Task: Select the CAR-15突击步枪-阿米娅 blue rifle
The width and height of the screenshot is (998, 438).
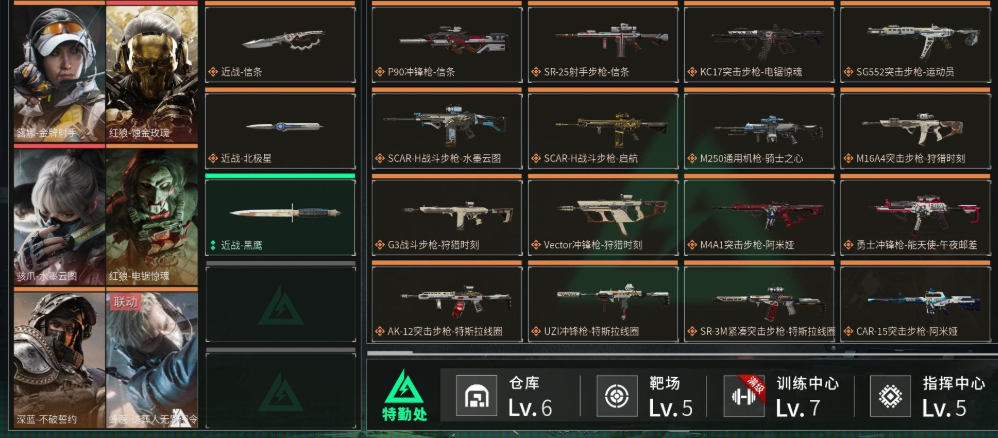Action: click(x=915, y=304)
